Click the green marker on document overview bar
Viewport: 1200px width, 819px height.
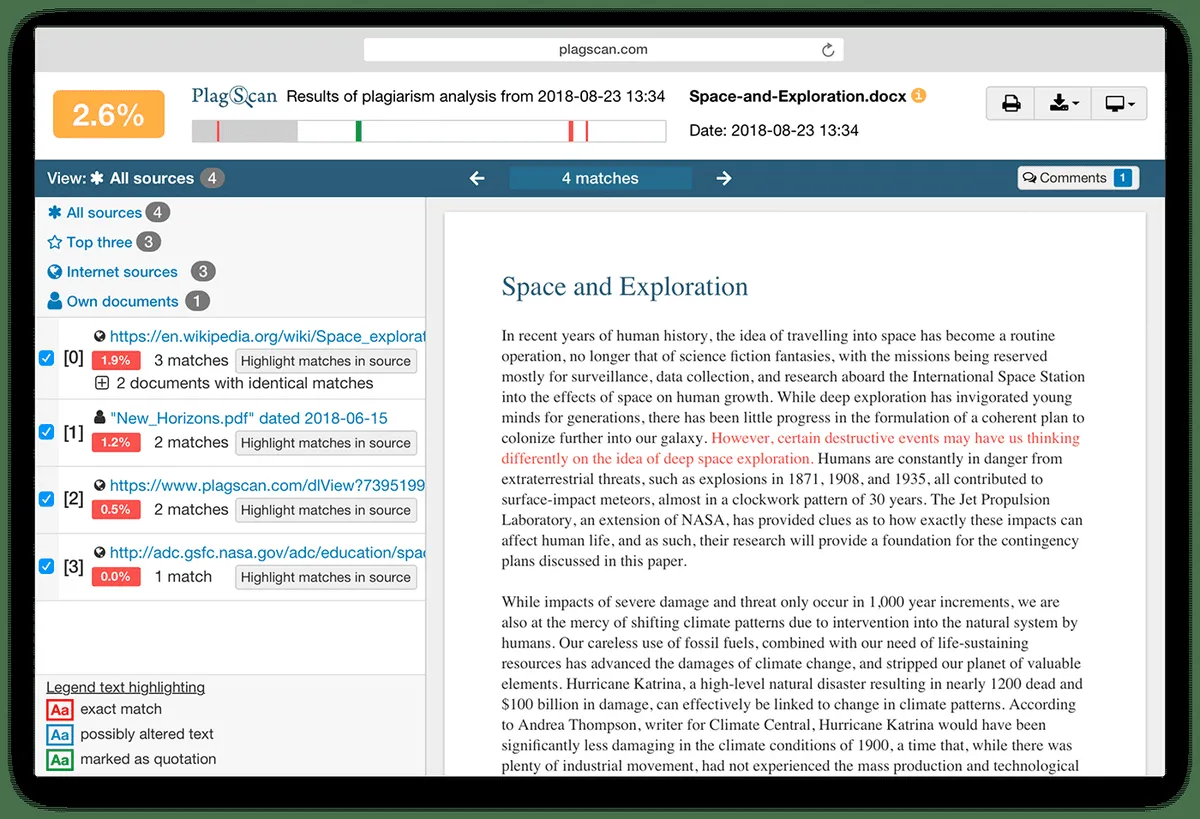[358, 131]
